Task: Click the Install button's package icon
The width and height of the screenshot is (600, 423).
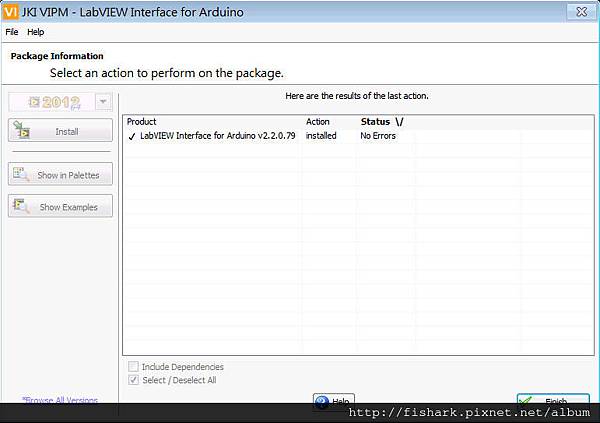Action: click(x=22, y=129)
